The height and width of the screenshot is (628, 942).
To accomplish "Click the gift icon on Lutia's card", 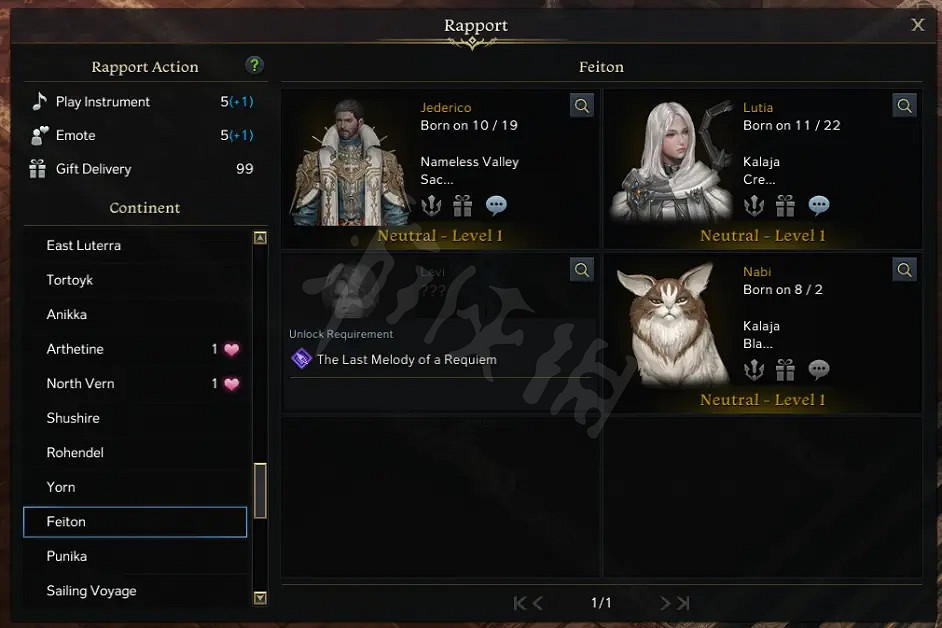I will point(785,206).
